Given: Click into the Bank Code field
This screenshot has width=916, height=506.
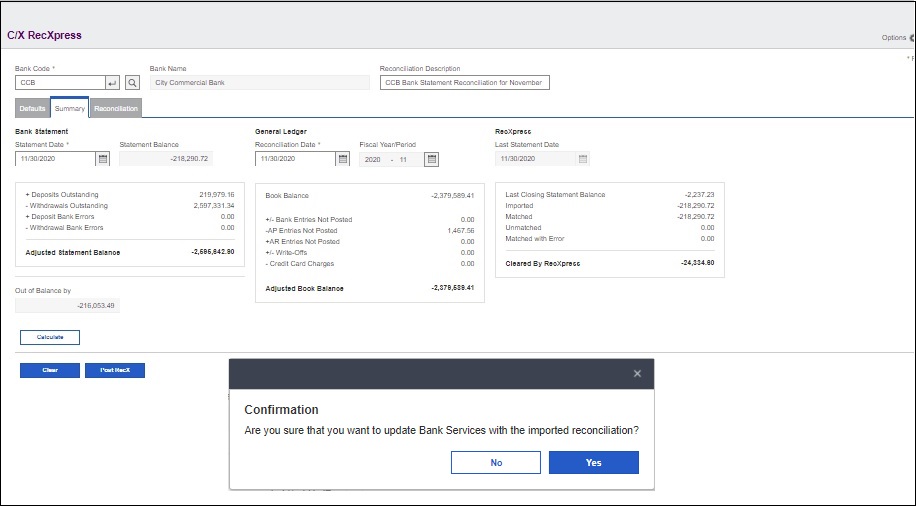Looking at the screenshot, I should tap(58, 83).
